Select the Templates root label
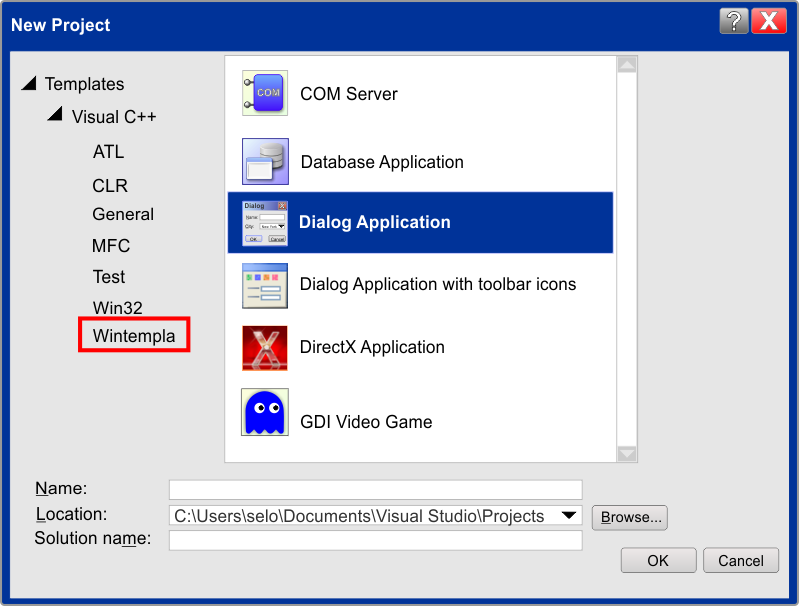The width and height of the screenshot is (799, 606). click(x=84, y=84)
